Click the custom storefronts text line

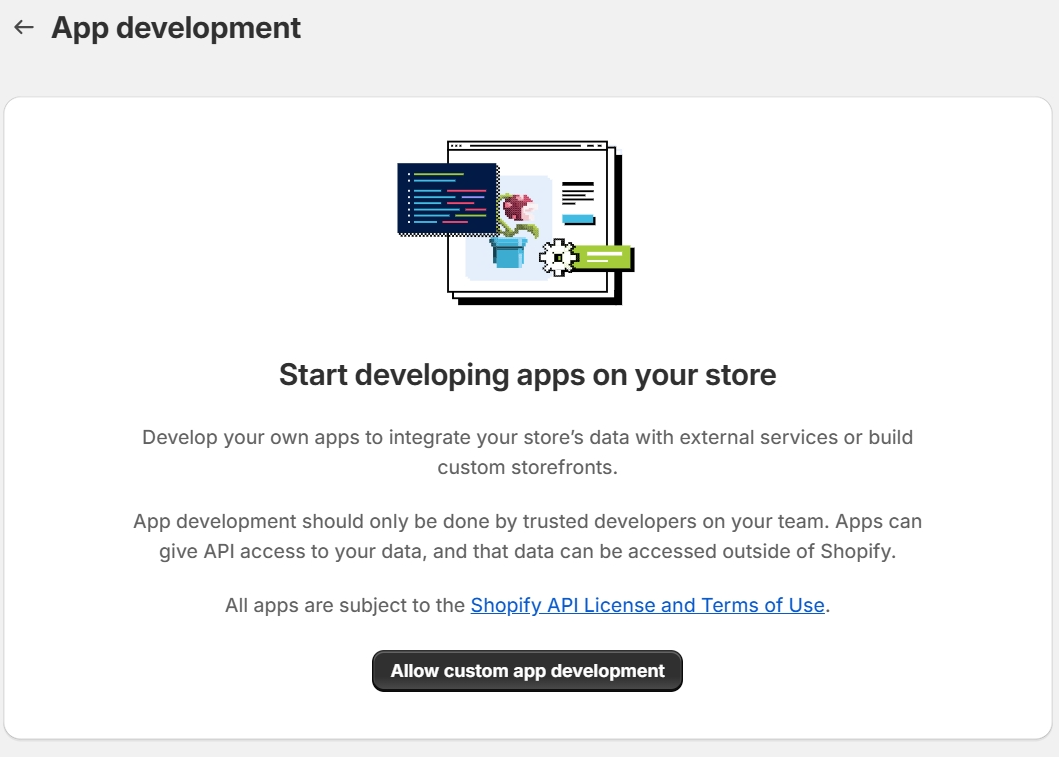[528, 467]
